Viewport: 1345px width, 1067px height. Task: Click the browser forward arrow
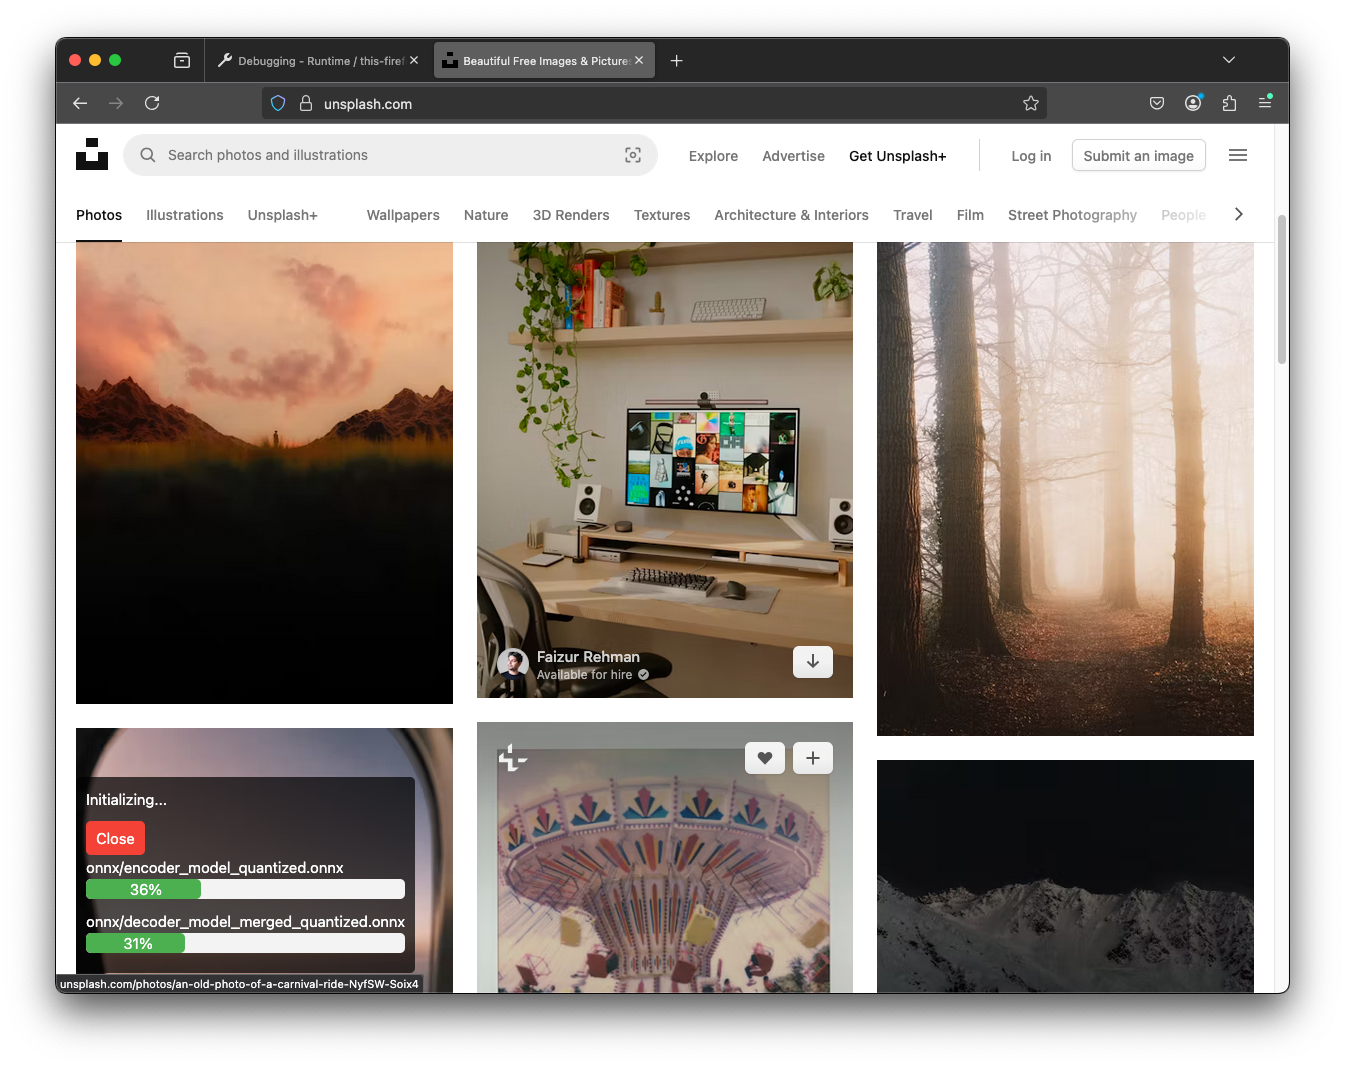[116, 103]
